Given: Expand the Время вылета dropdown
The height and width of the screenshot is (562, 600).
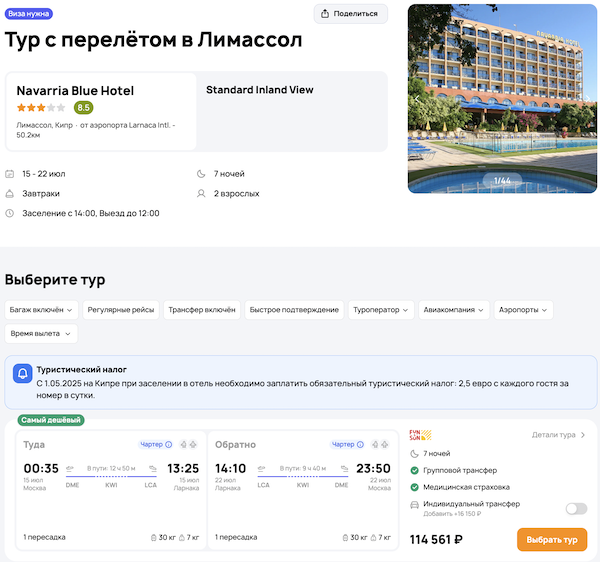Looking at the screenshot, I should pos(41,333).
